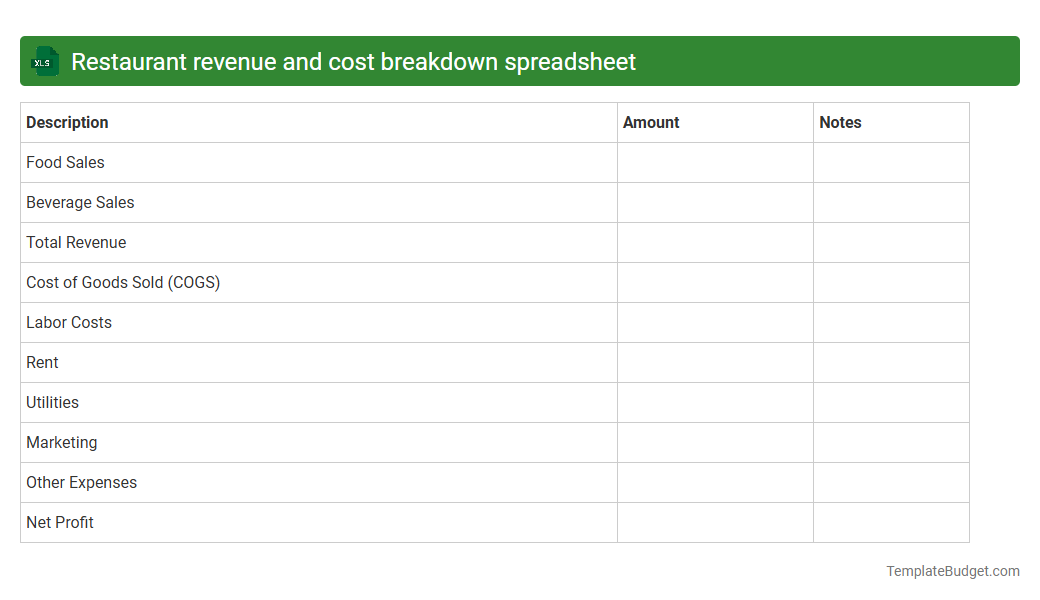Viewport: 1040px width, 600px height.
Task: Select the Net Profit row label
Action: point(59,522)
